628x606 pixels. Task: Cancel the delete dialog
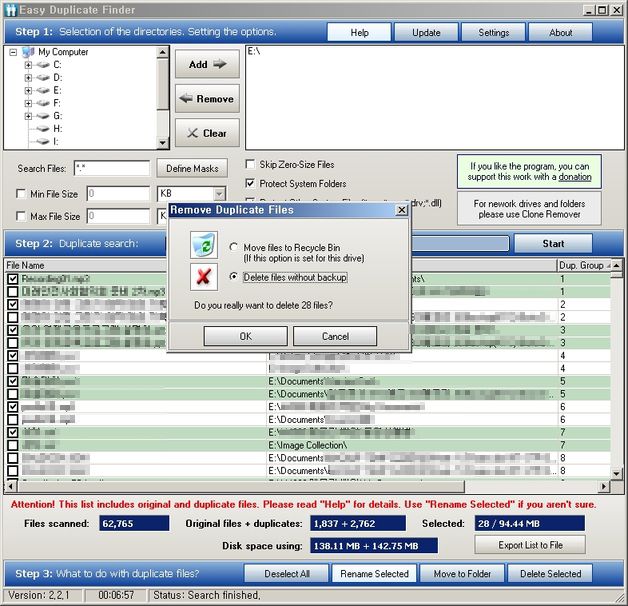pyautogui.click(x=335, y=336)
